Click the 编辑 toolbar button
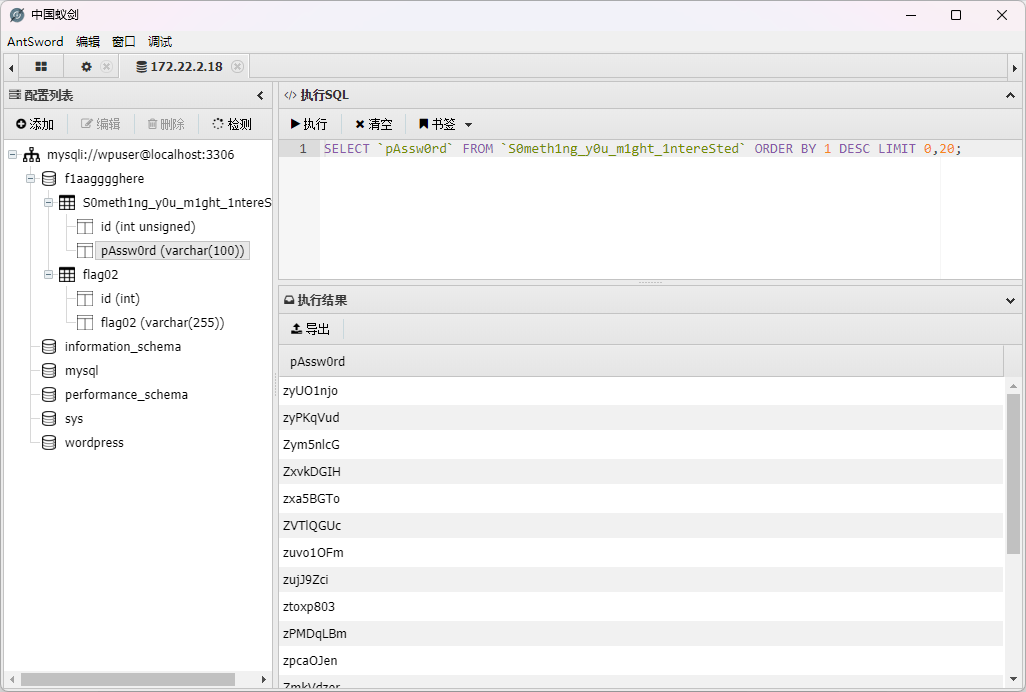This screenshot has width=1026, height=692. [101, 124]
